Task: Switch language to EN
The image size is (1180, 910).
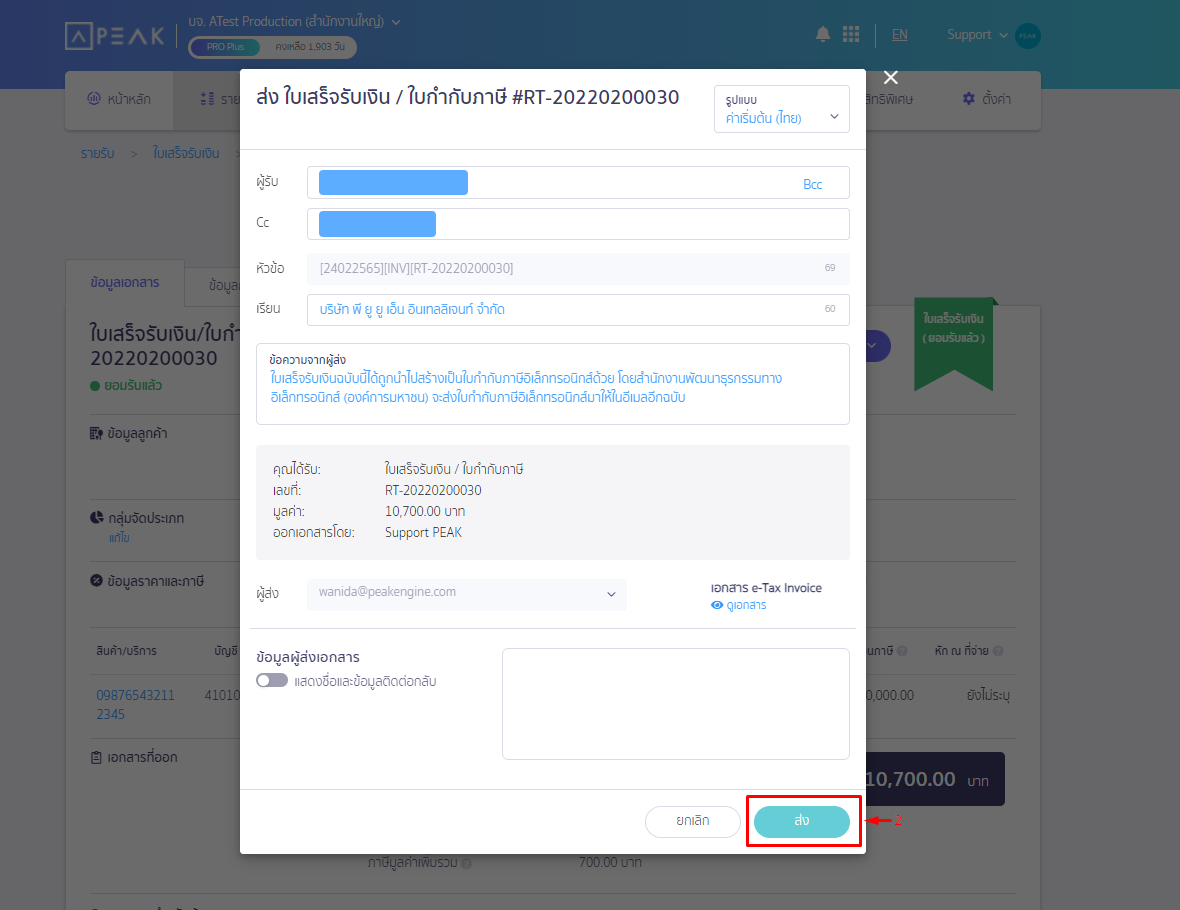Action: [900, 35]
